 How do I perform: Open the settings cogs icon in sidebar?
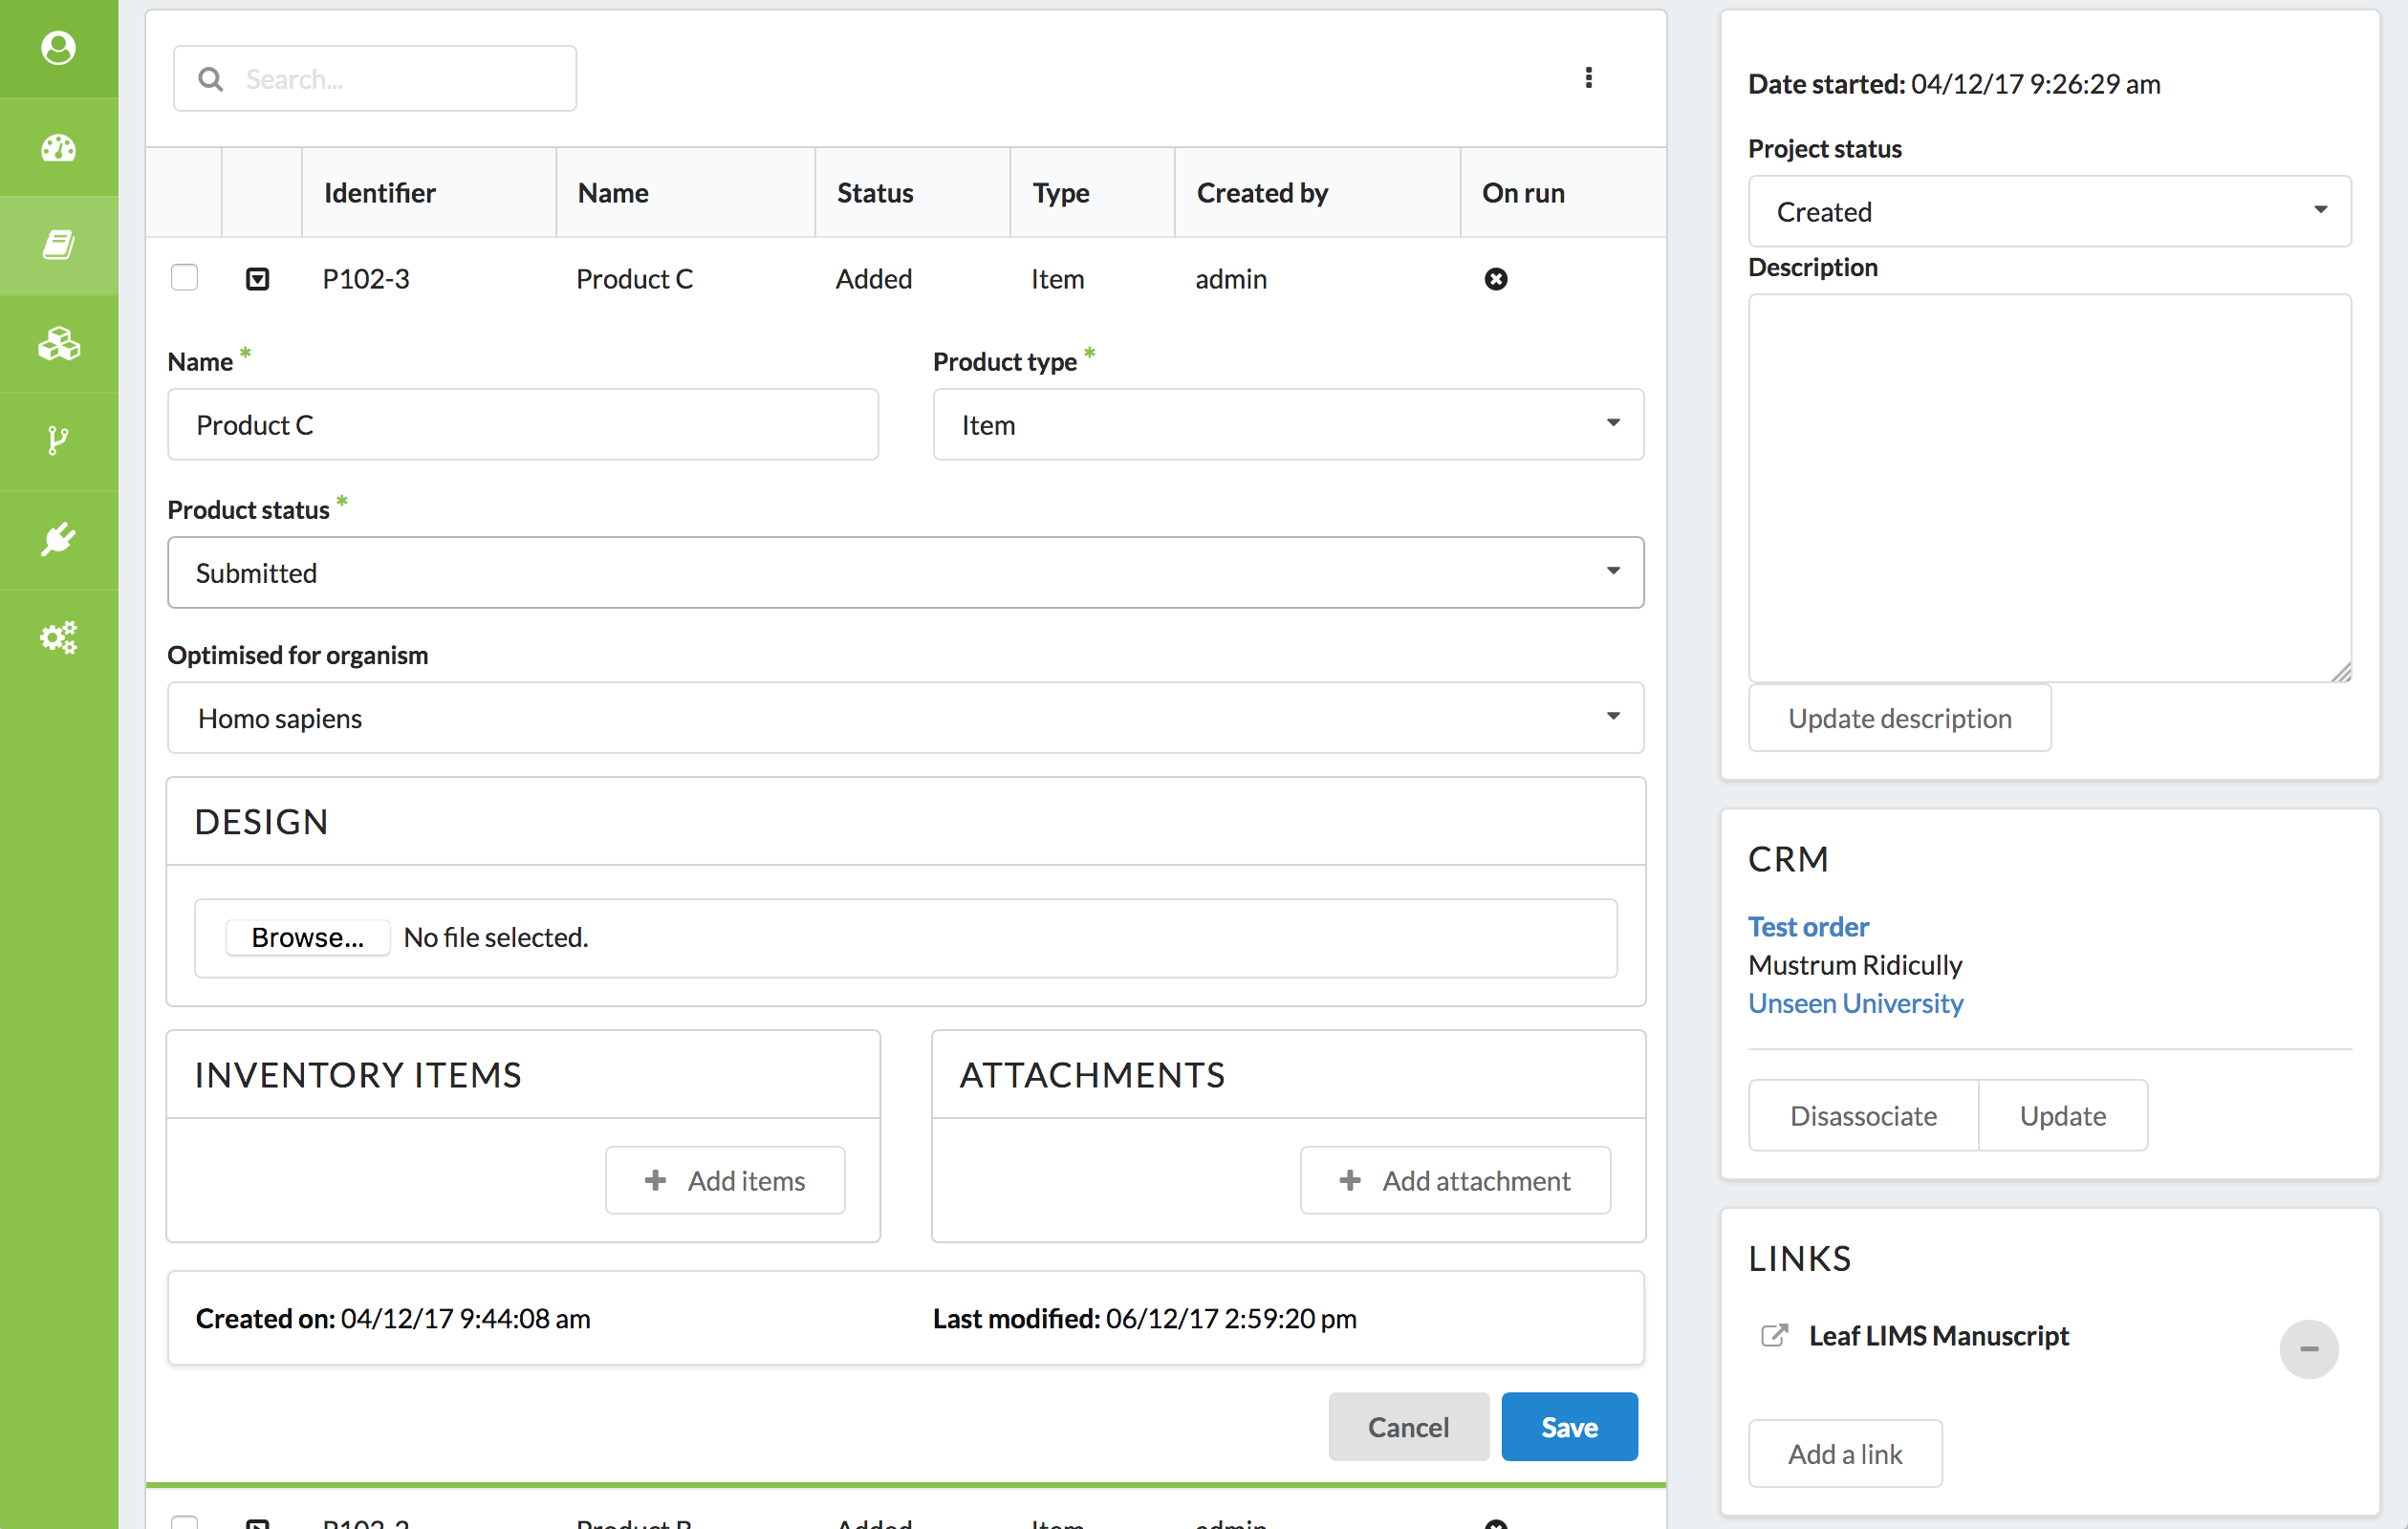coord(58,637)
